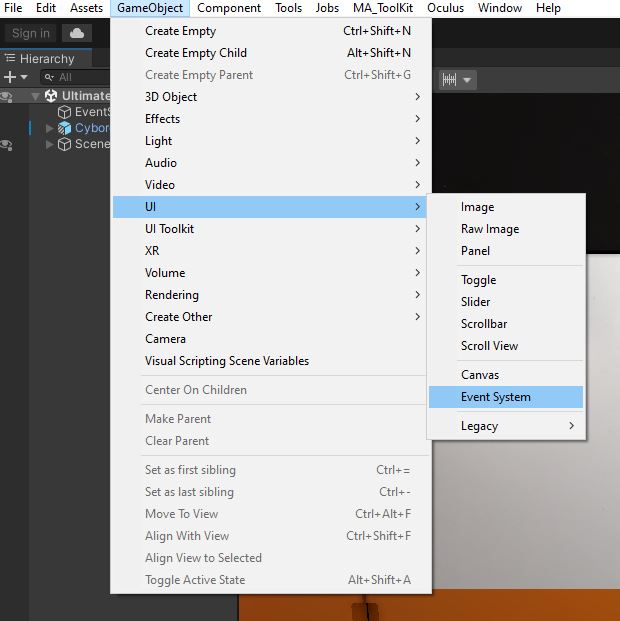Image resolution: width=620 pixels, height=621 pixels.
Task: Open the UI Toolkit submenu
Action: (x=270, y=229)
